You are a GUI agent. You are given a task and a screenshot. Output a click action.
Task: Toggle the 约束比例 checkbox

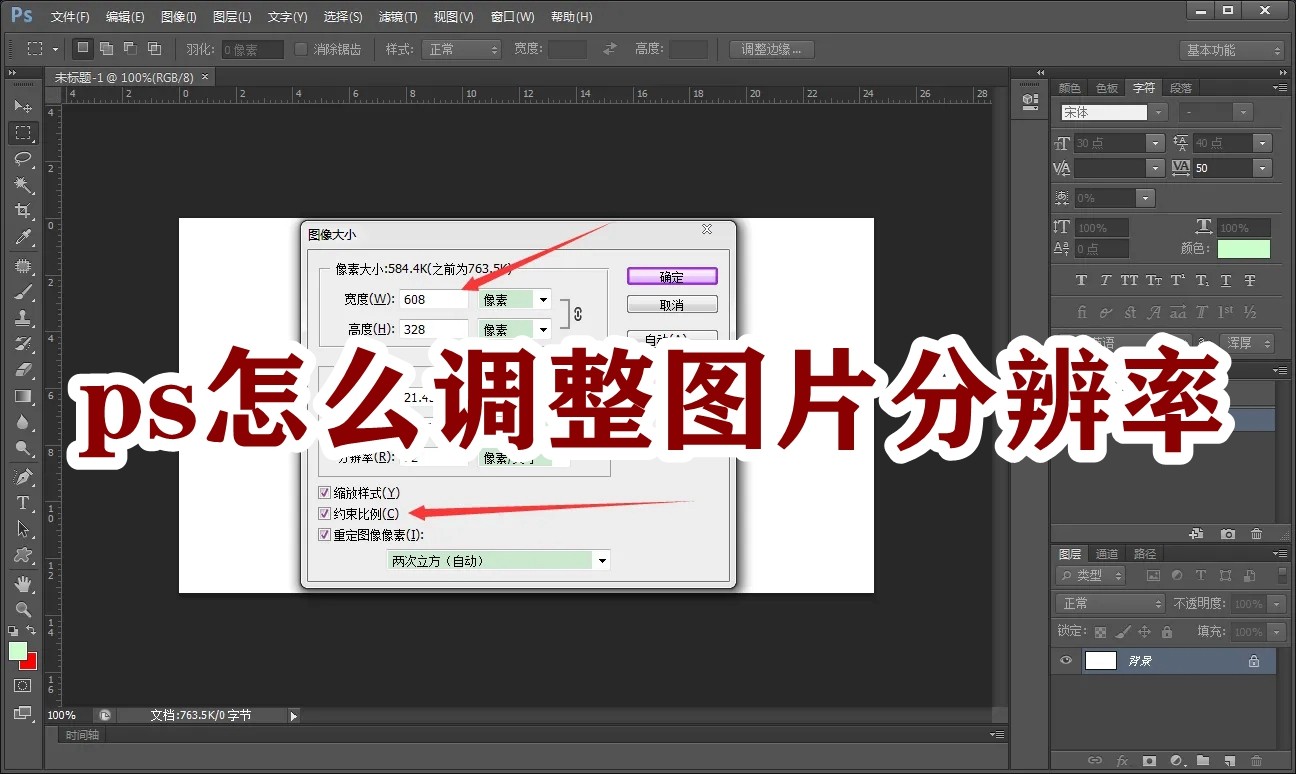tap(324, 513)
